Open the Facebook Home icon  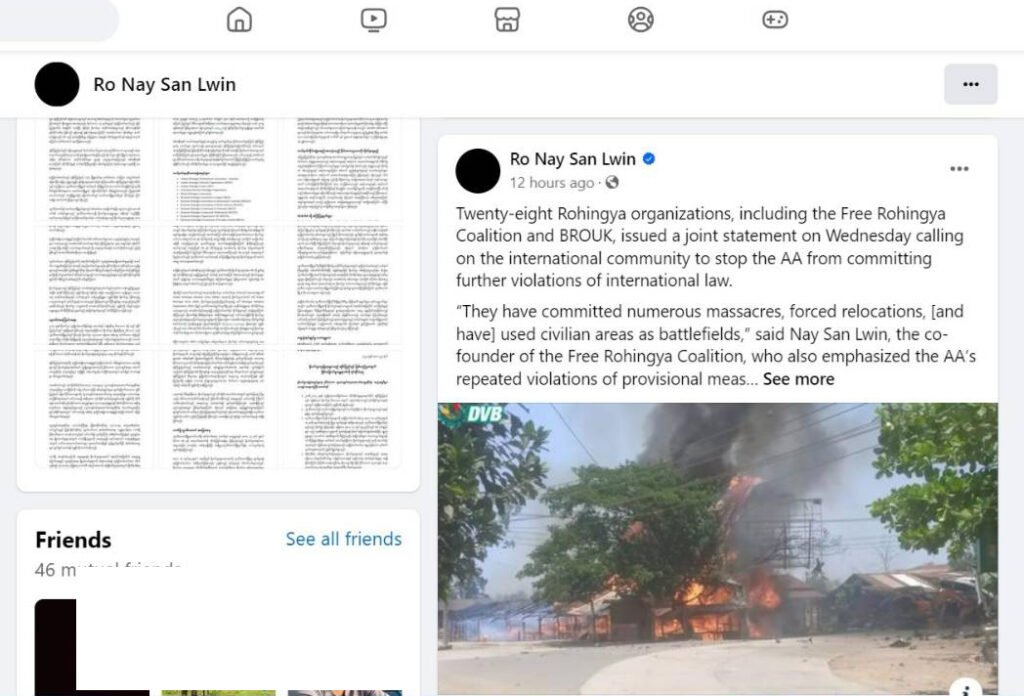click(x=239, y=20)
